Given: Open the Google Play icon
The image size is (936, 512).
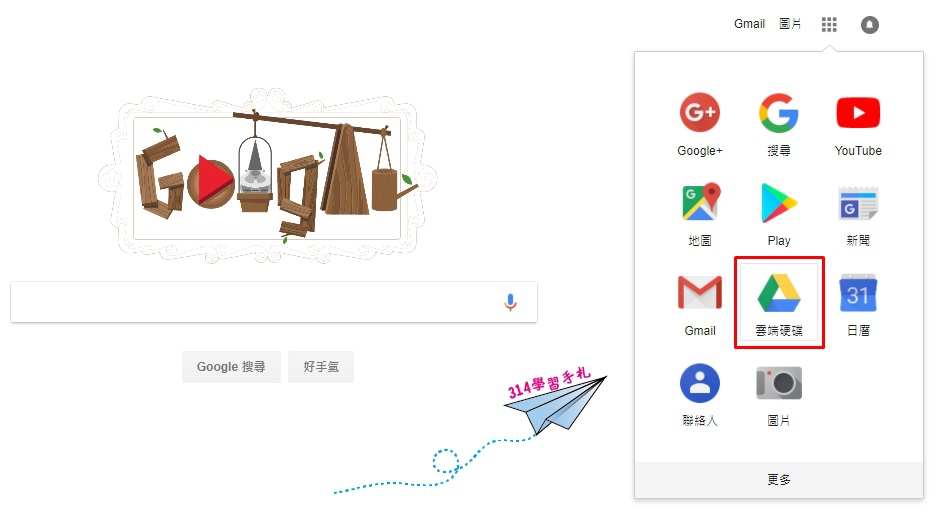Looking at the screenshot, I should (x=778, y=203).
